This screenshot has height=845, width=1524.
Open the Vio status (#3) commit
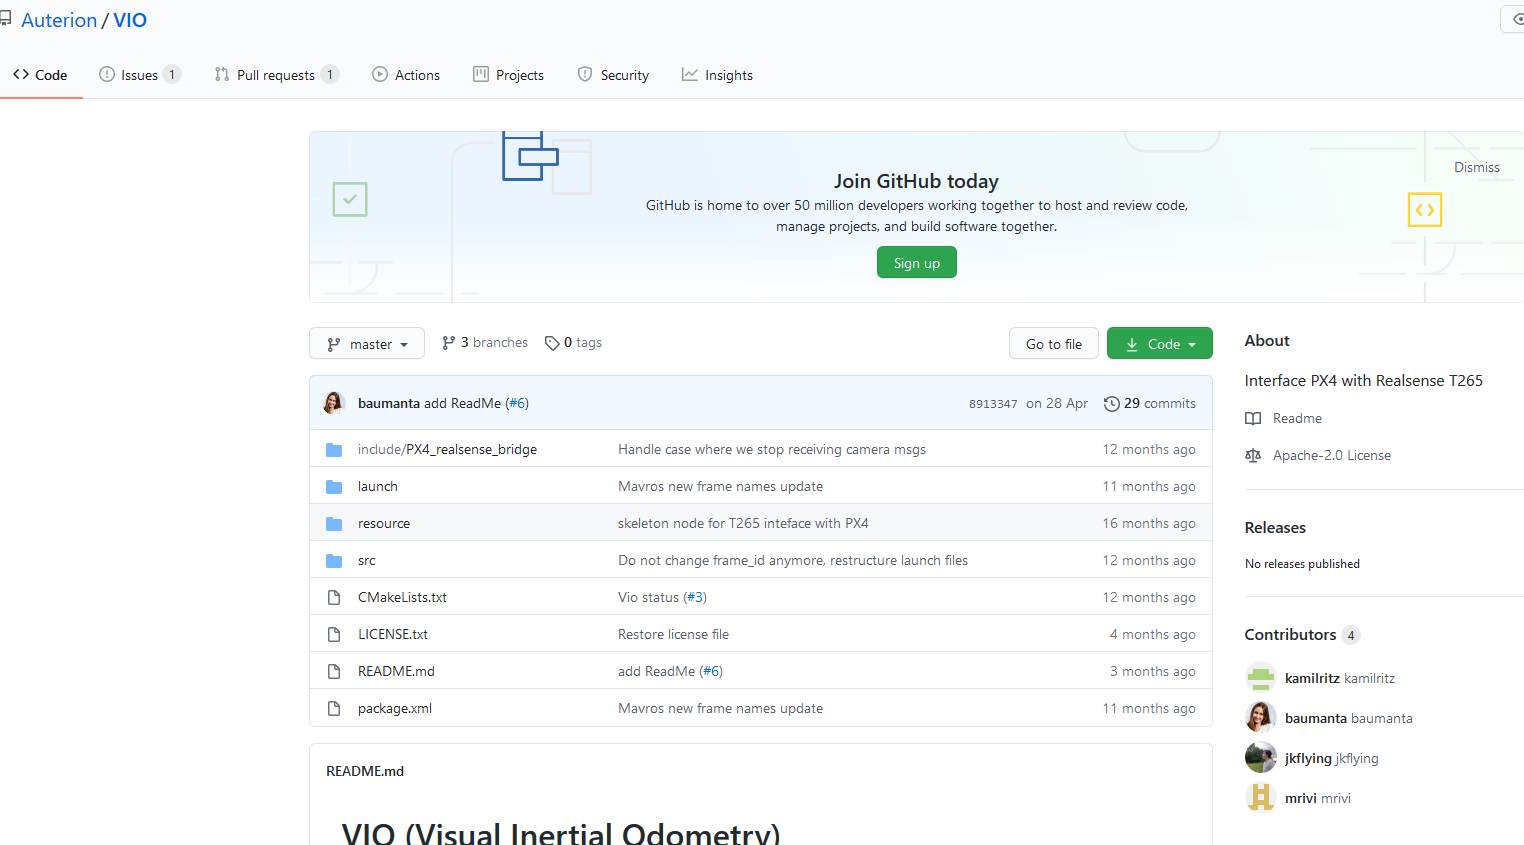pyautogui.click(x=662, y=597)
